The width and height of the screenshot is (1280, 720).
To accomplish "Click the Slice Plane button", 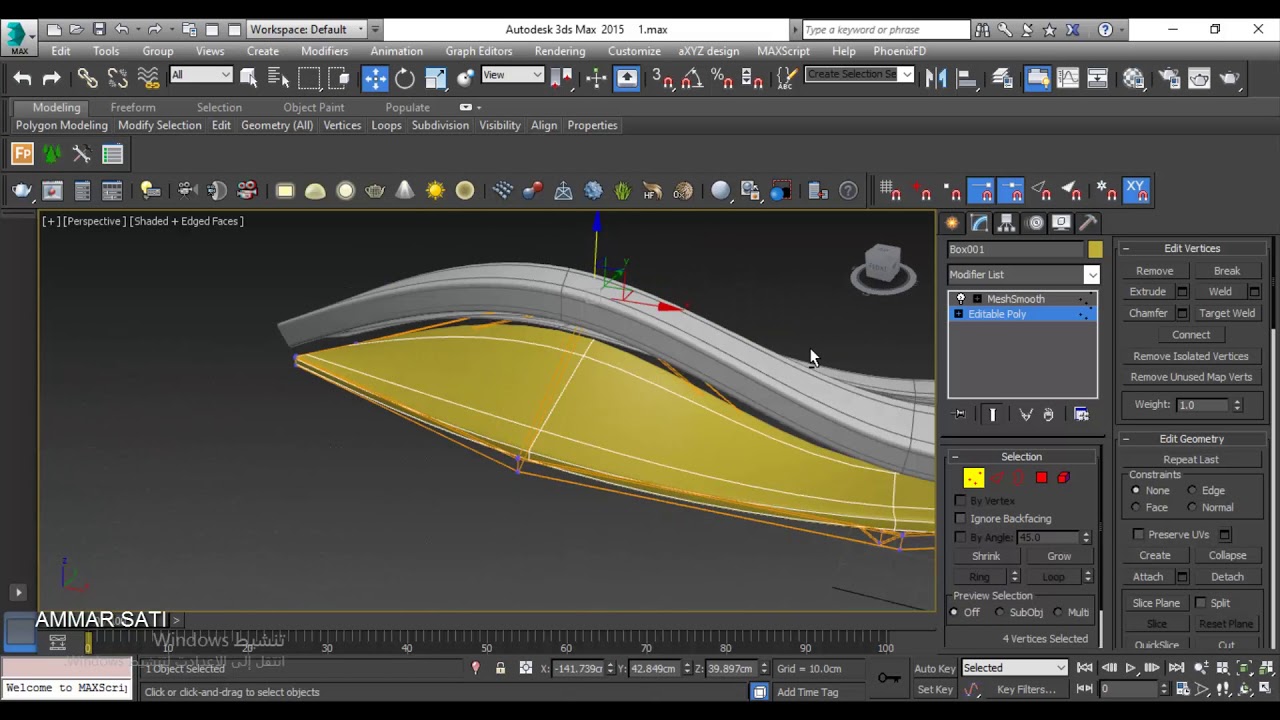I will point(1156,603).
